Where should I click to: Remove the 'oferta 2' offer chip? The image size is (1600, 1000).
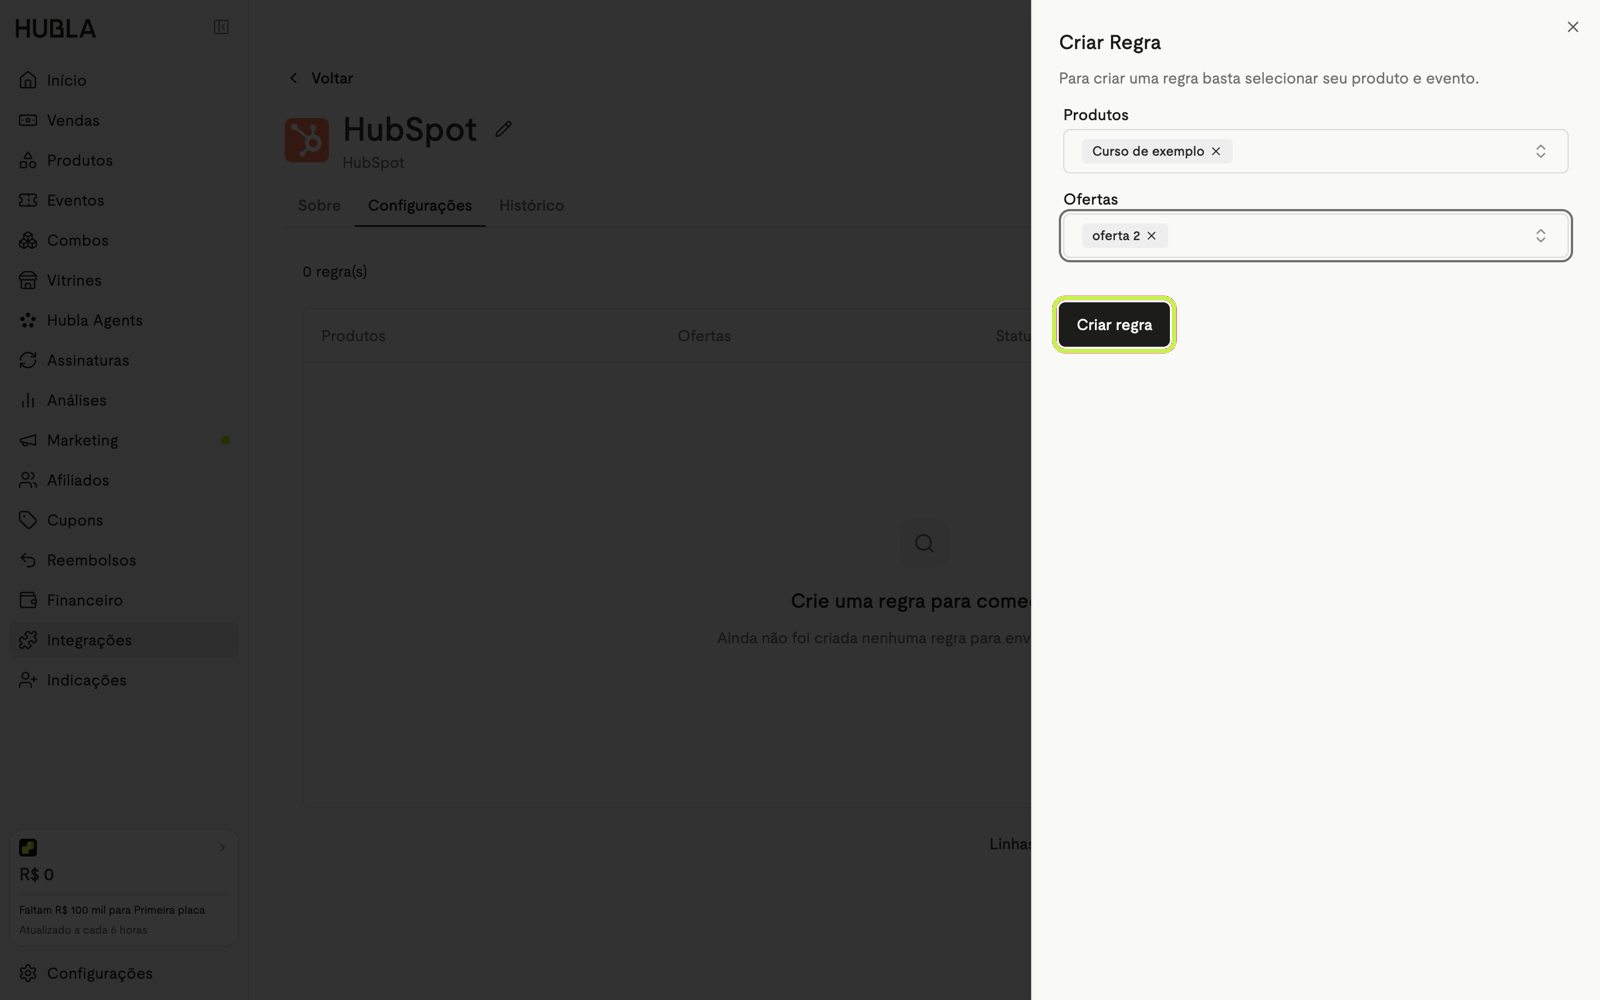[1152, 236]
